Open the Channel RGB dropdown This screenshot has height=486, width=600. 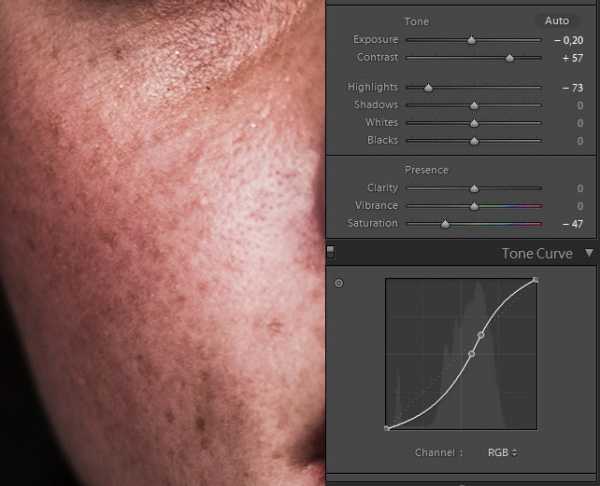click(502, 452)
